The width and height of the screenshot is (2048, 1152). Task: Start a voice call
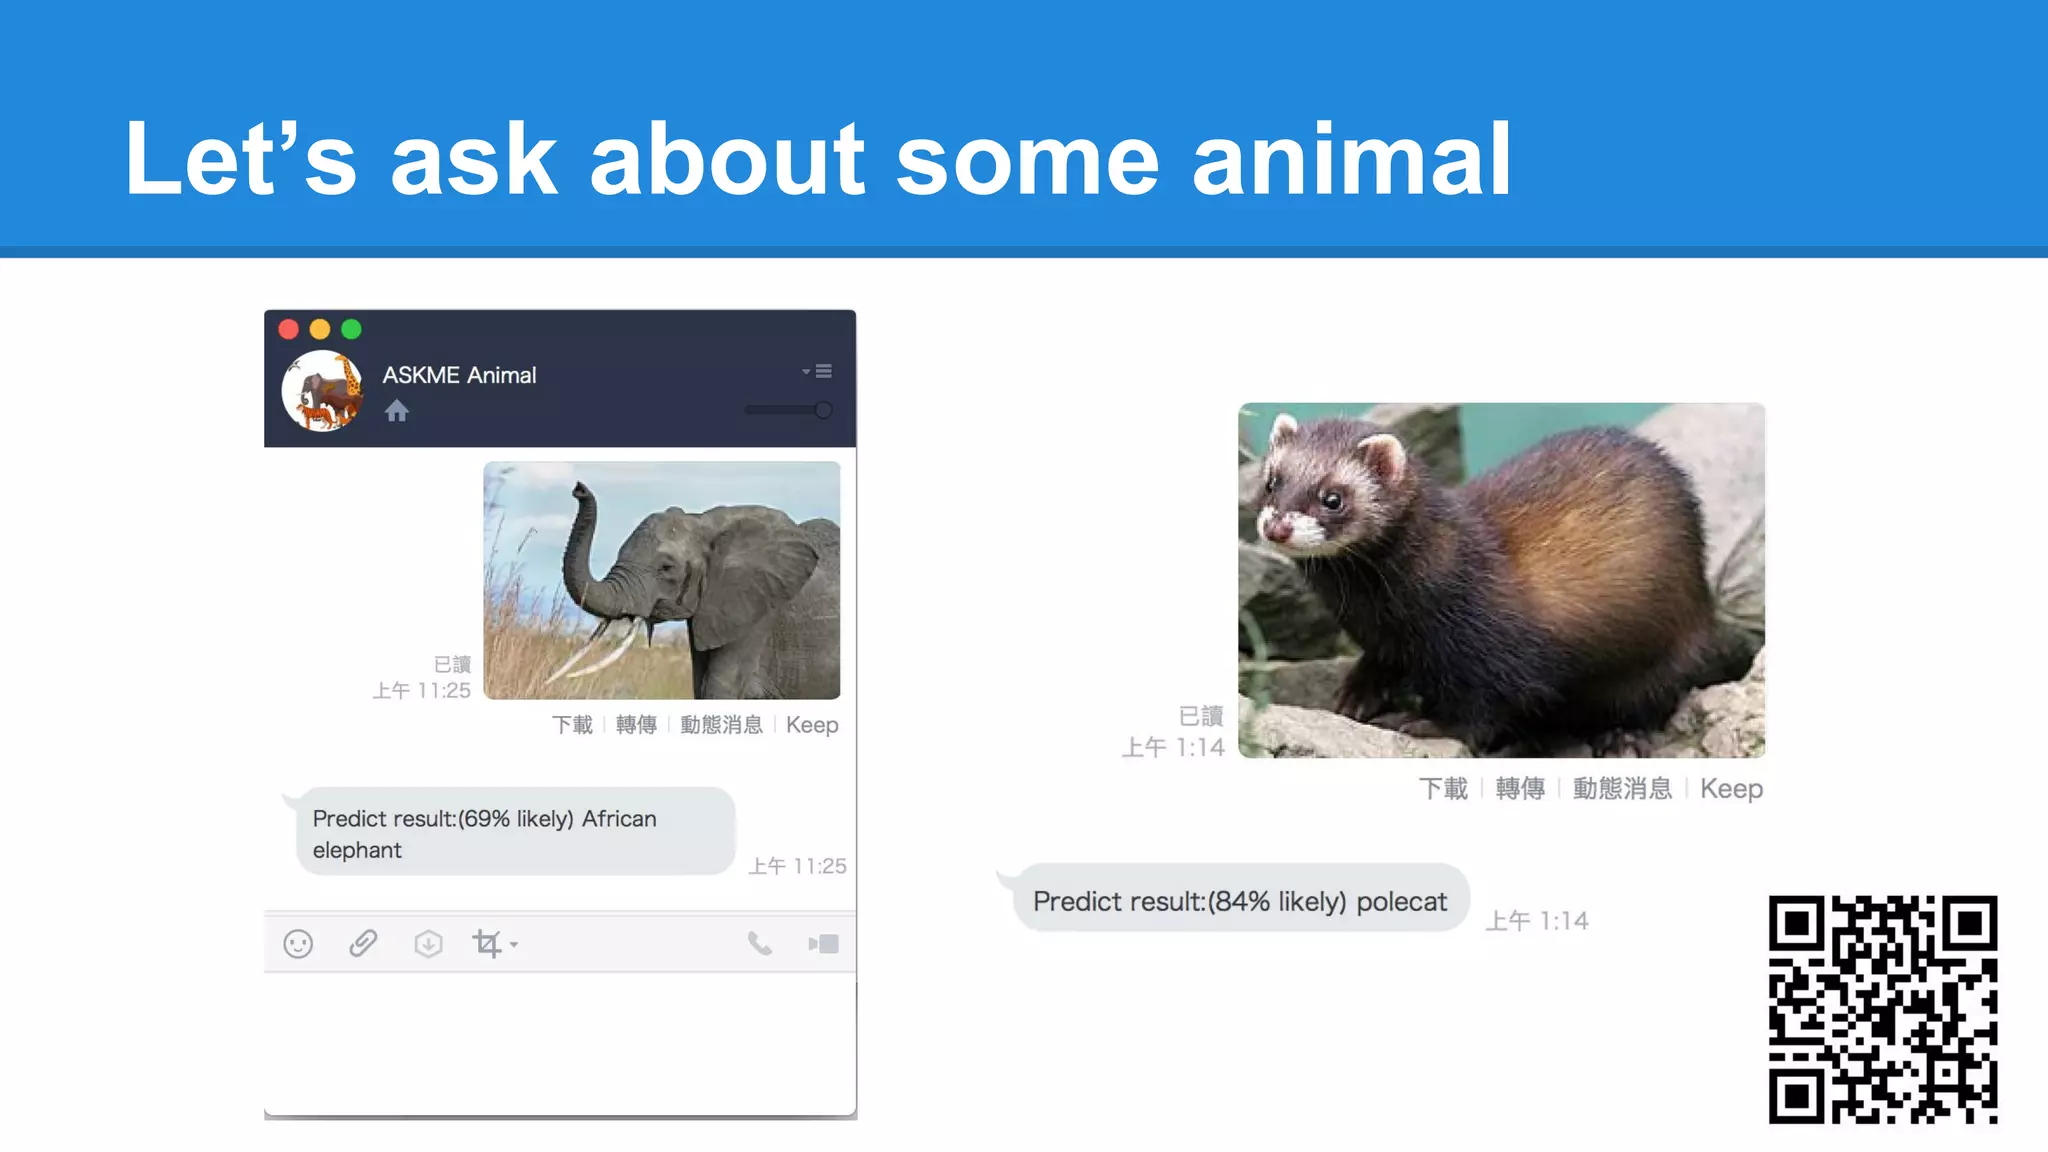(760, 943)
